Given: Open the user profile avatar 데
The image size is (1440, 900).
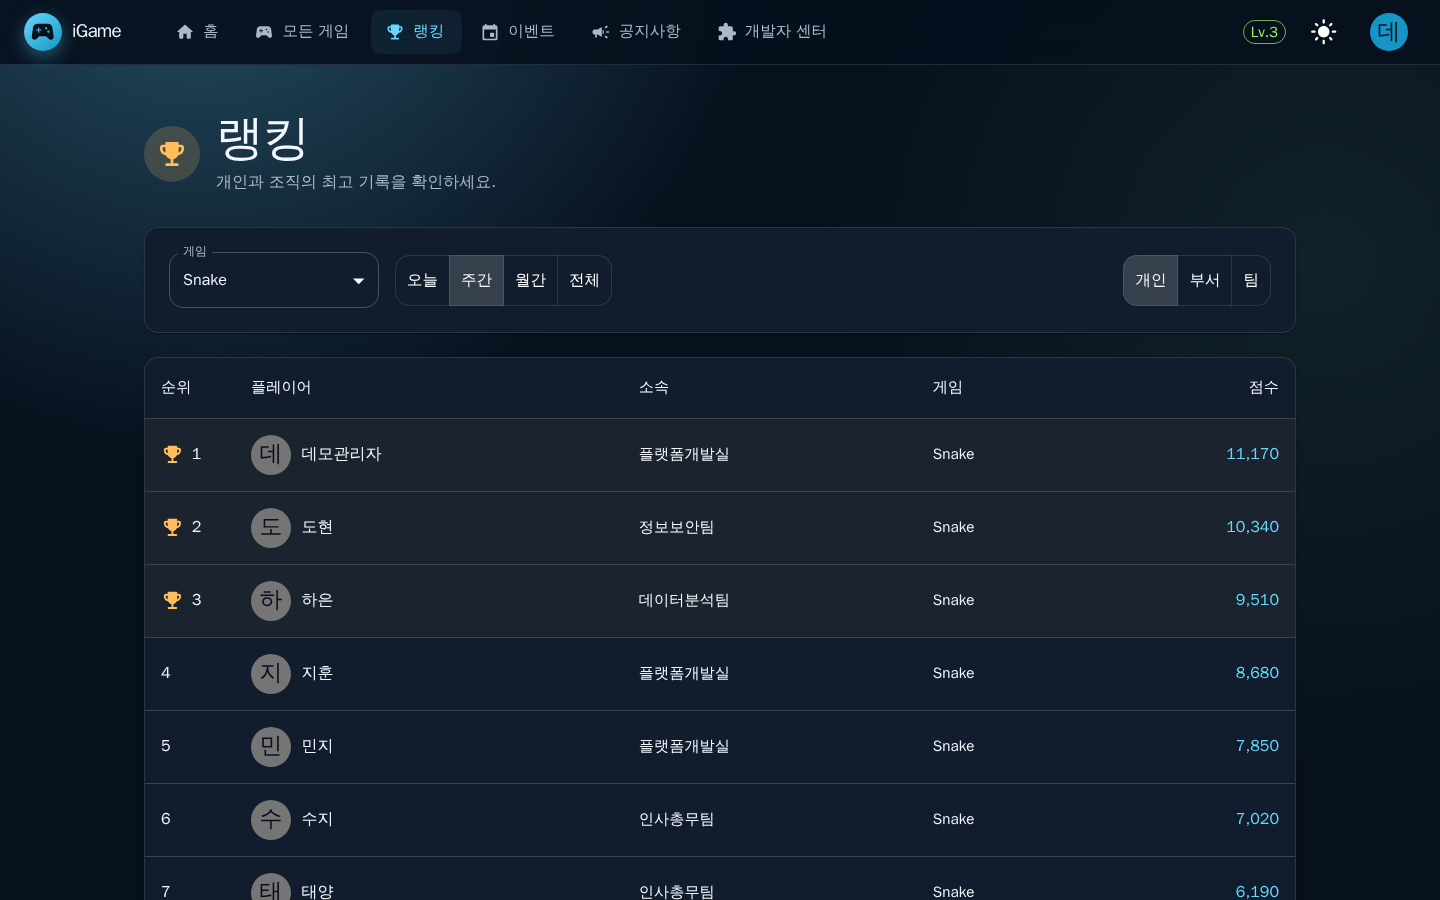Looking at the screenshot, I should click(1389, 32).
